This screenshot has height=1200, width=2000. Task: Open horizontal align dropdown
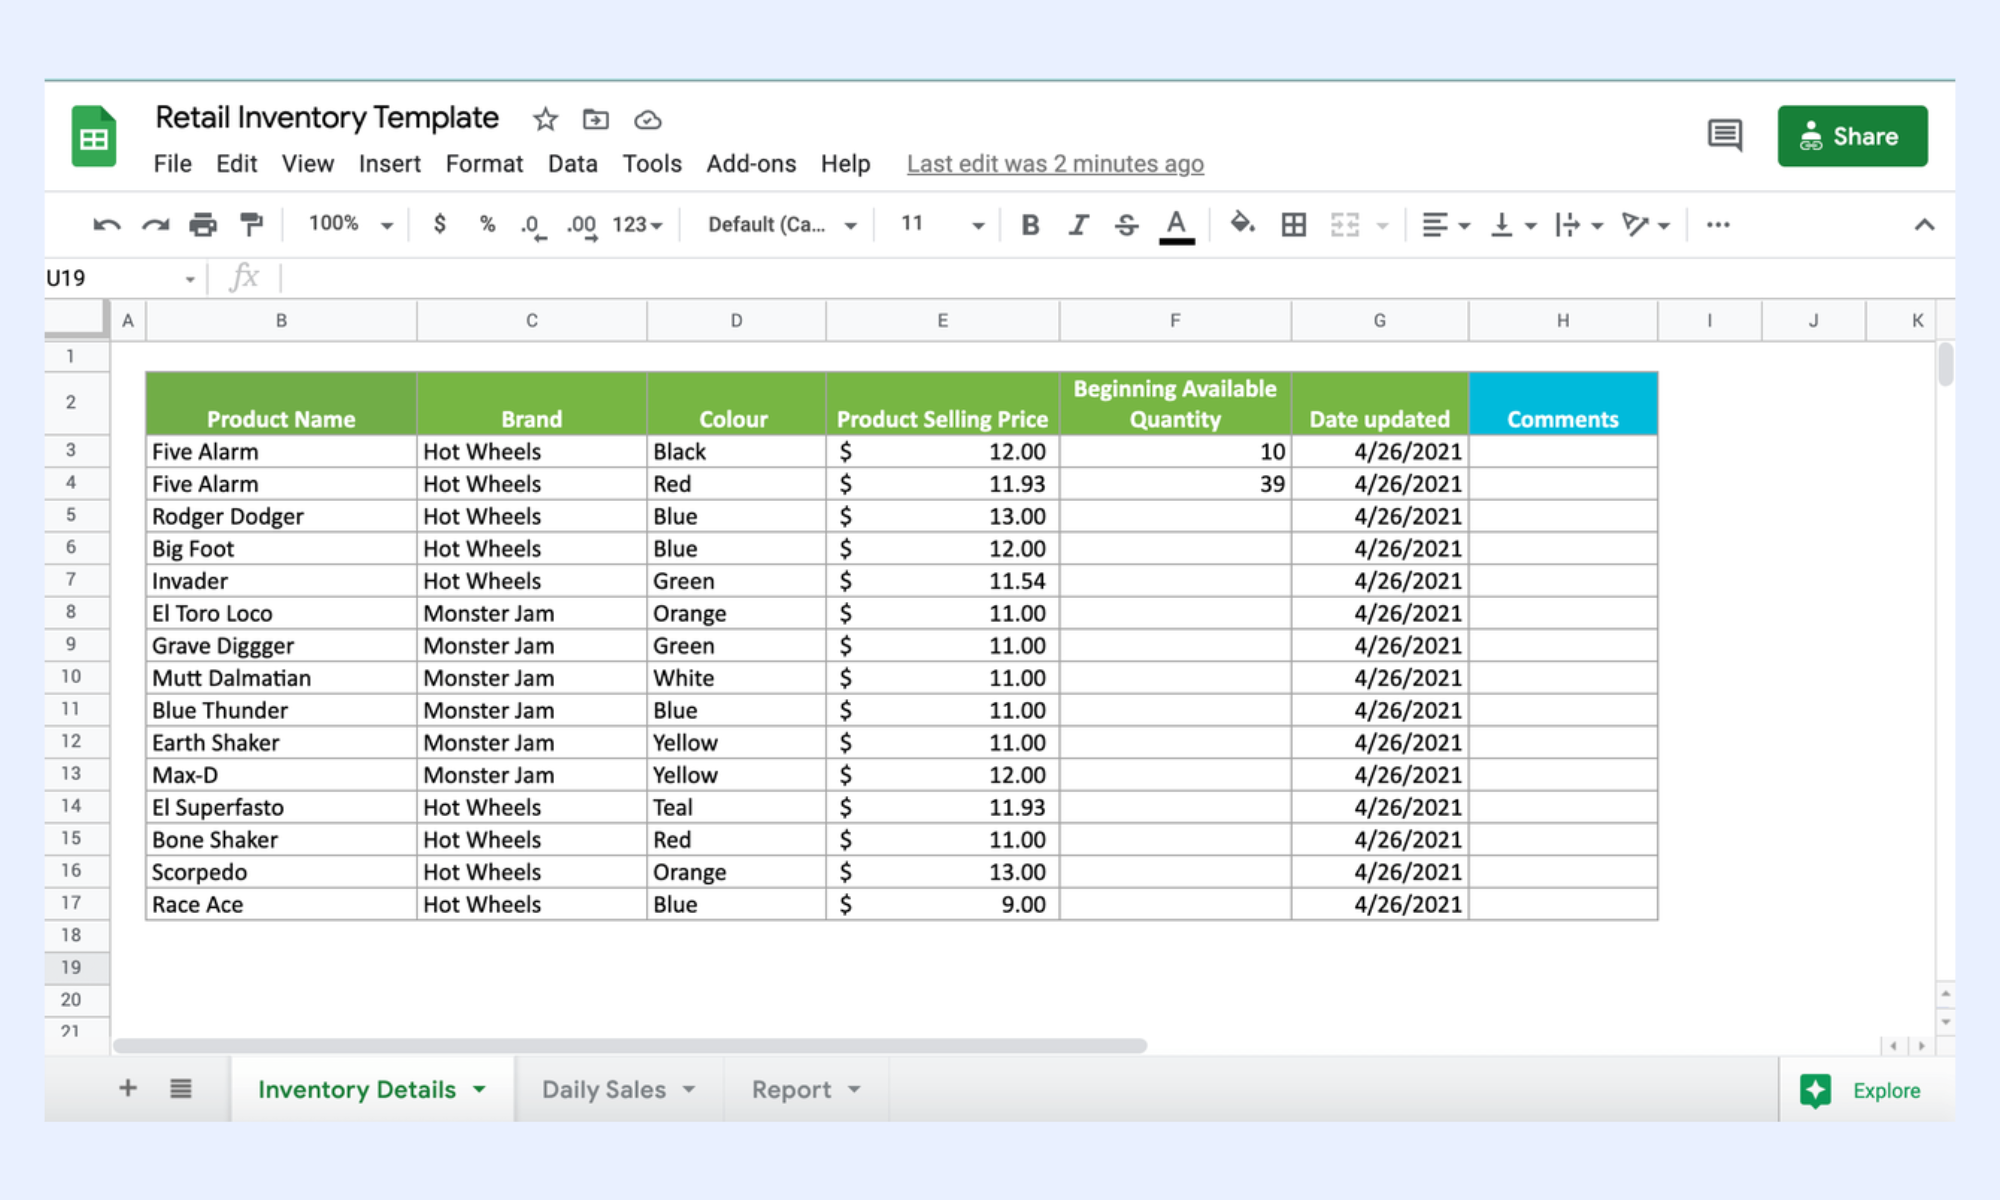1446,225
